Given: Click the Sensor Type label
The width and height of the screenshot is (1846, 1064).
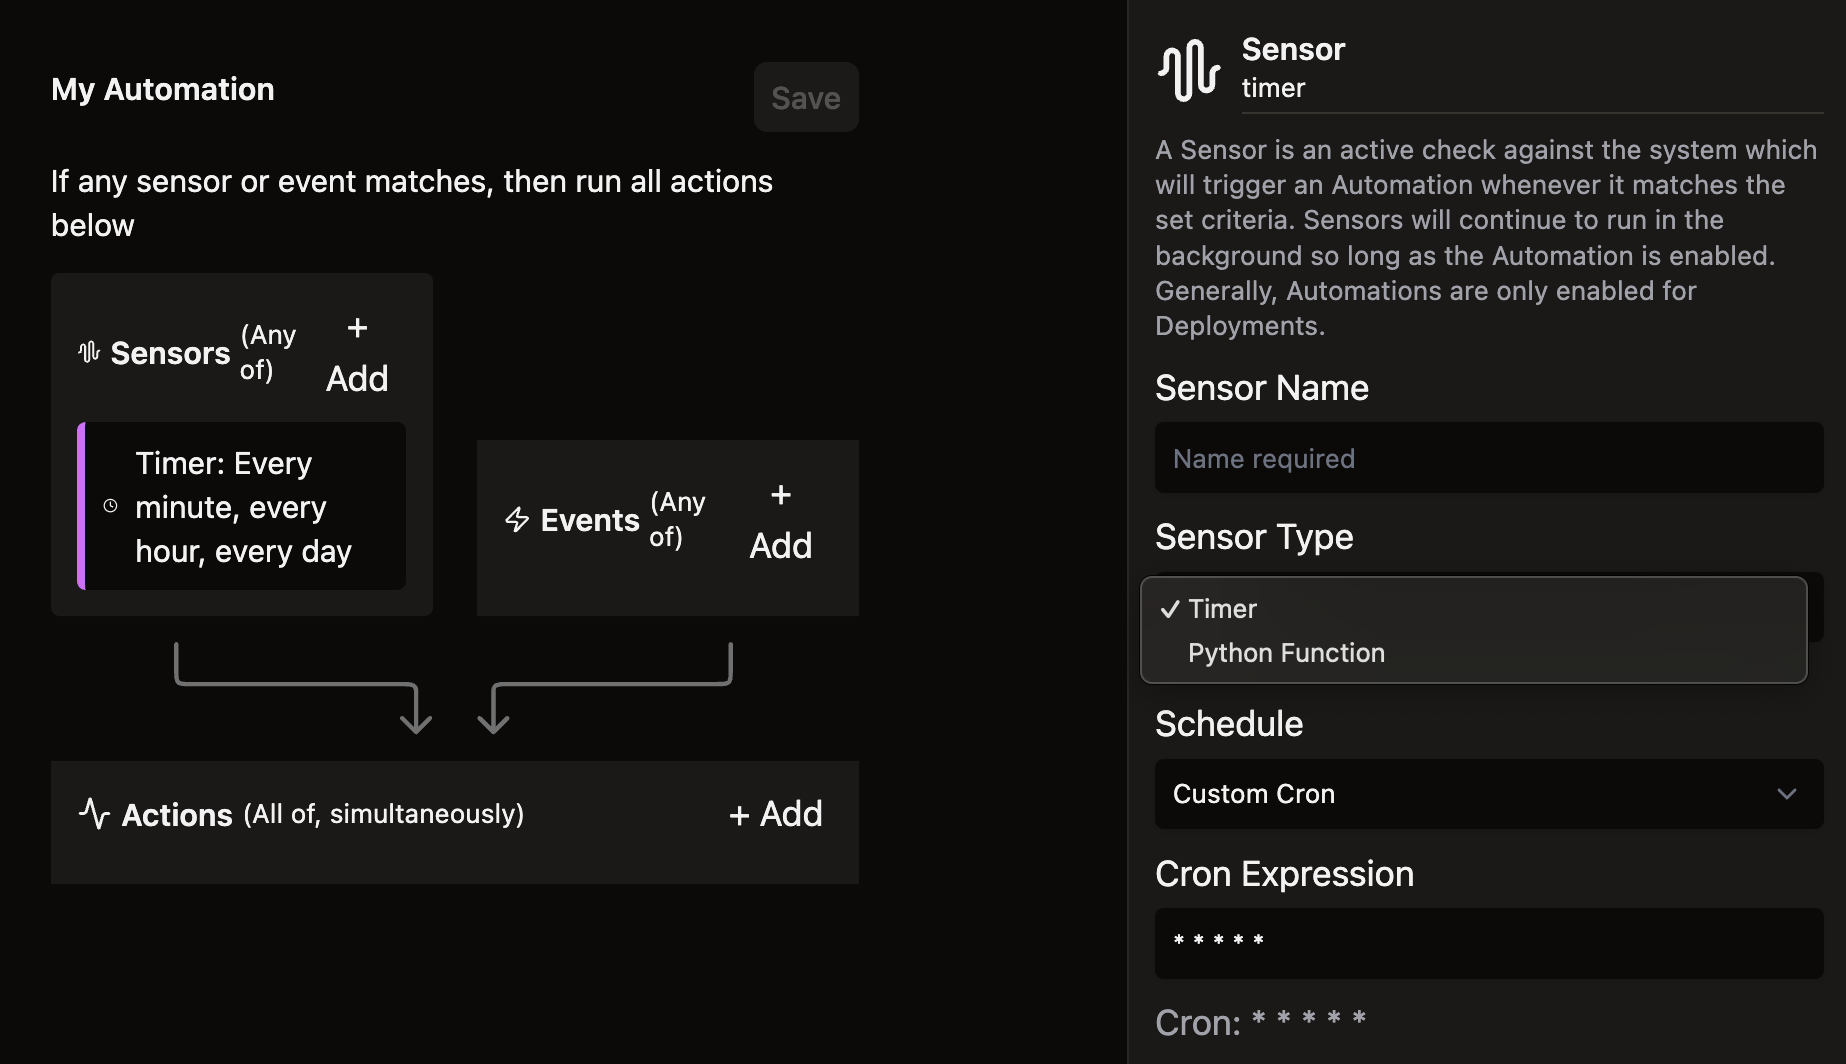Looking at the screenshot, I should (1254, 538).
